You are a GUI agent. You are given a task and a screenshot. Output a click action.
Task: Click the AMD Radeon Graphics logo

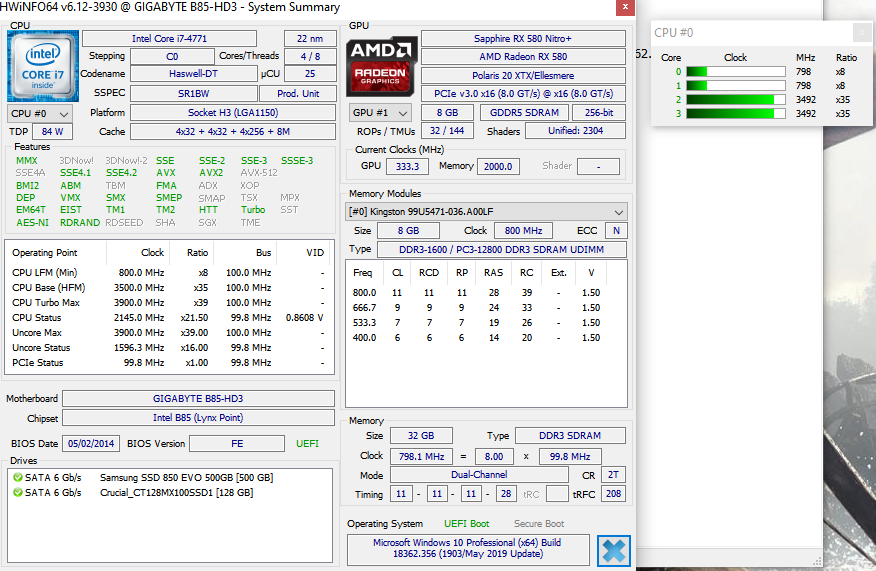coord(382,67)
